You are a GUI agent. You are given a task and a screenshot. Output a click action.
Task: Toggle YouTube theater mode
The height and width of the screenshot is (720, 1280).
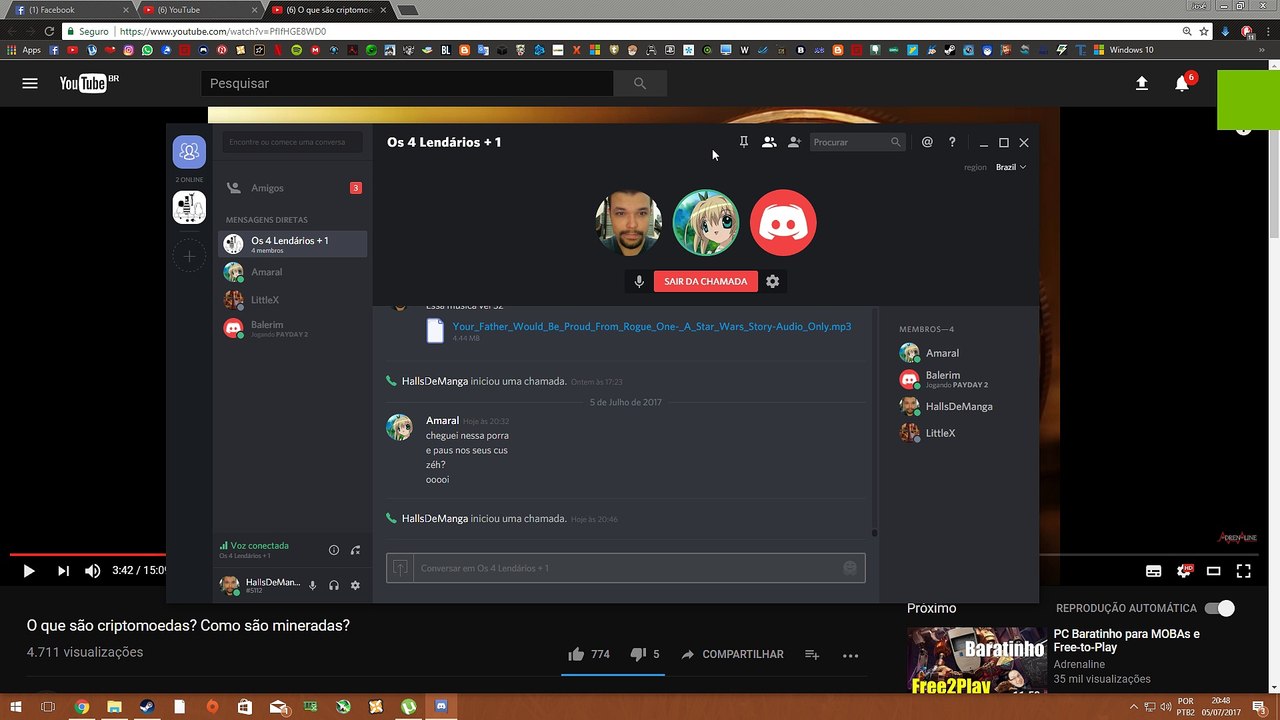[x=1214, y=571]
